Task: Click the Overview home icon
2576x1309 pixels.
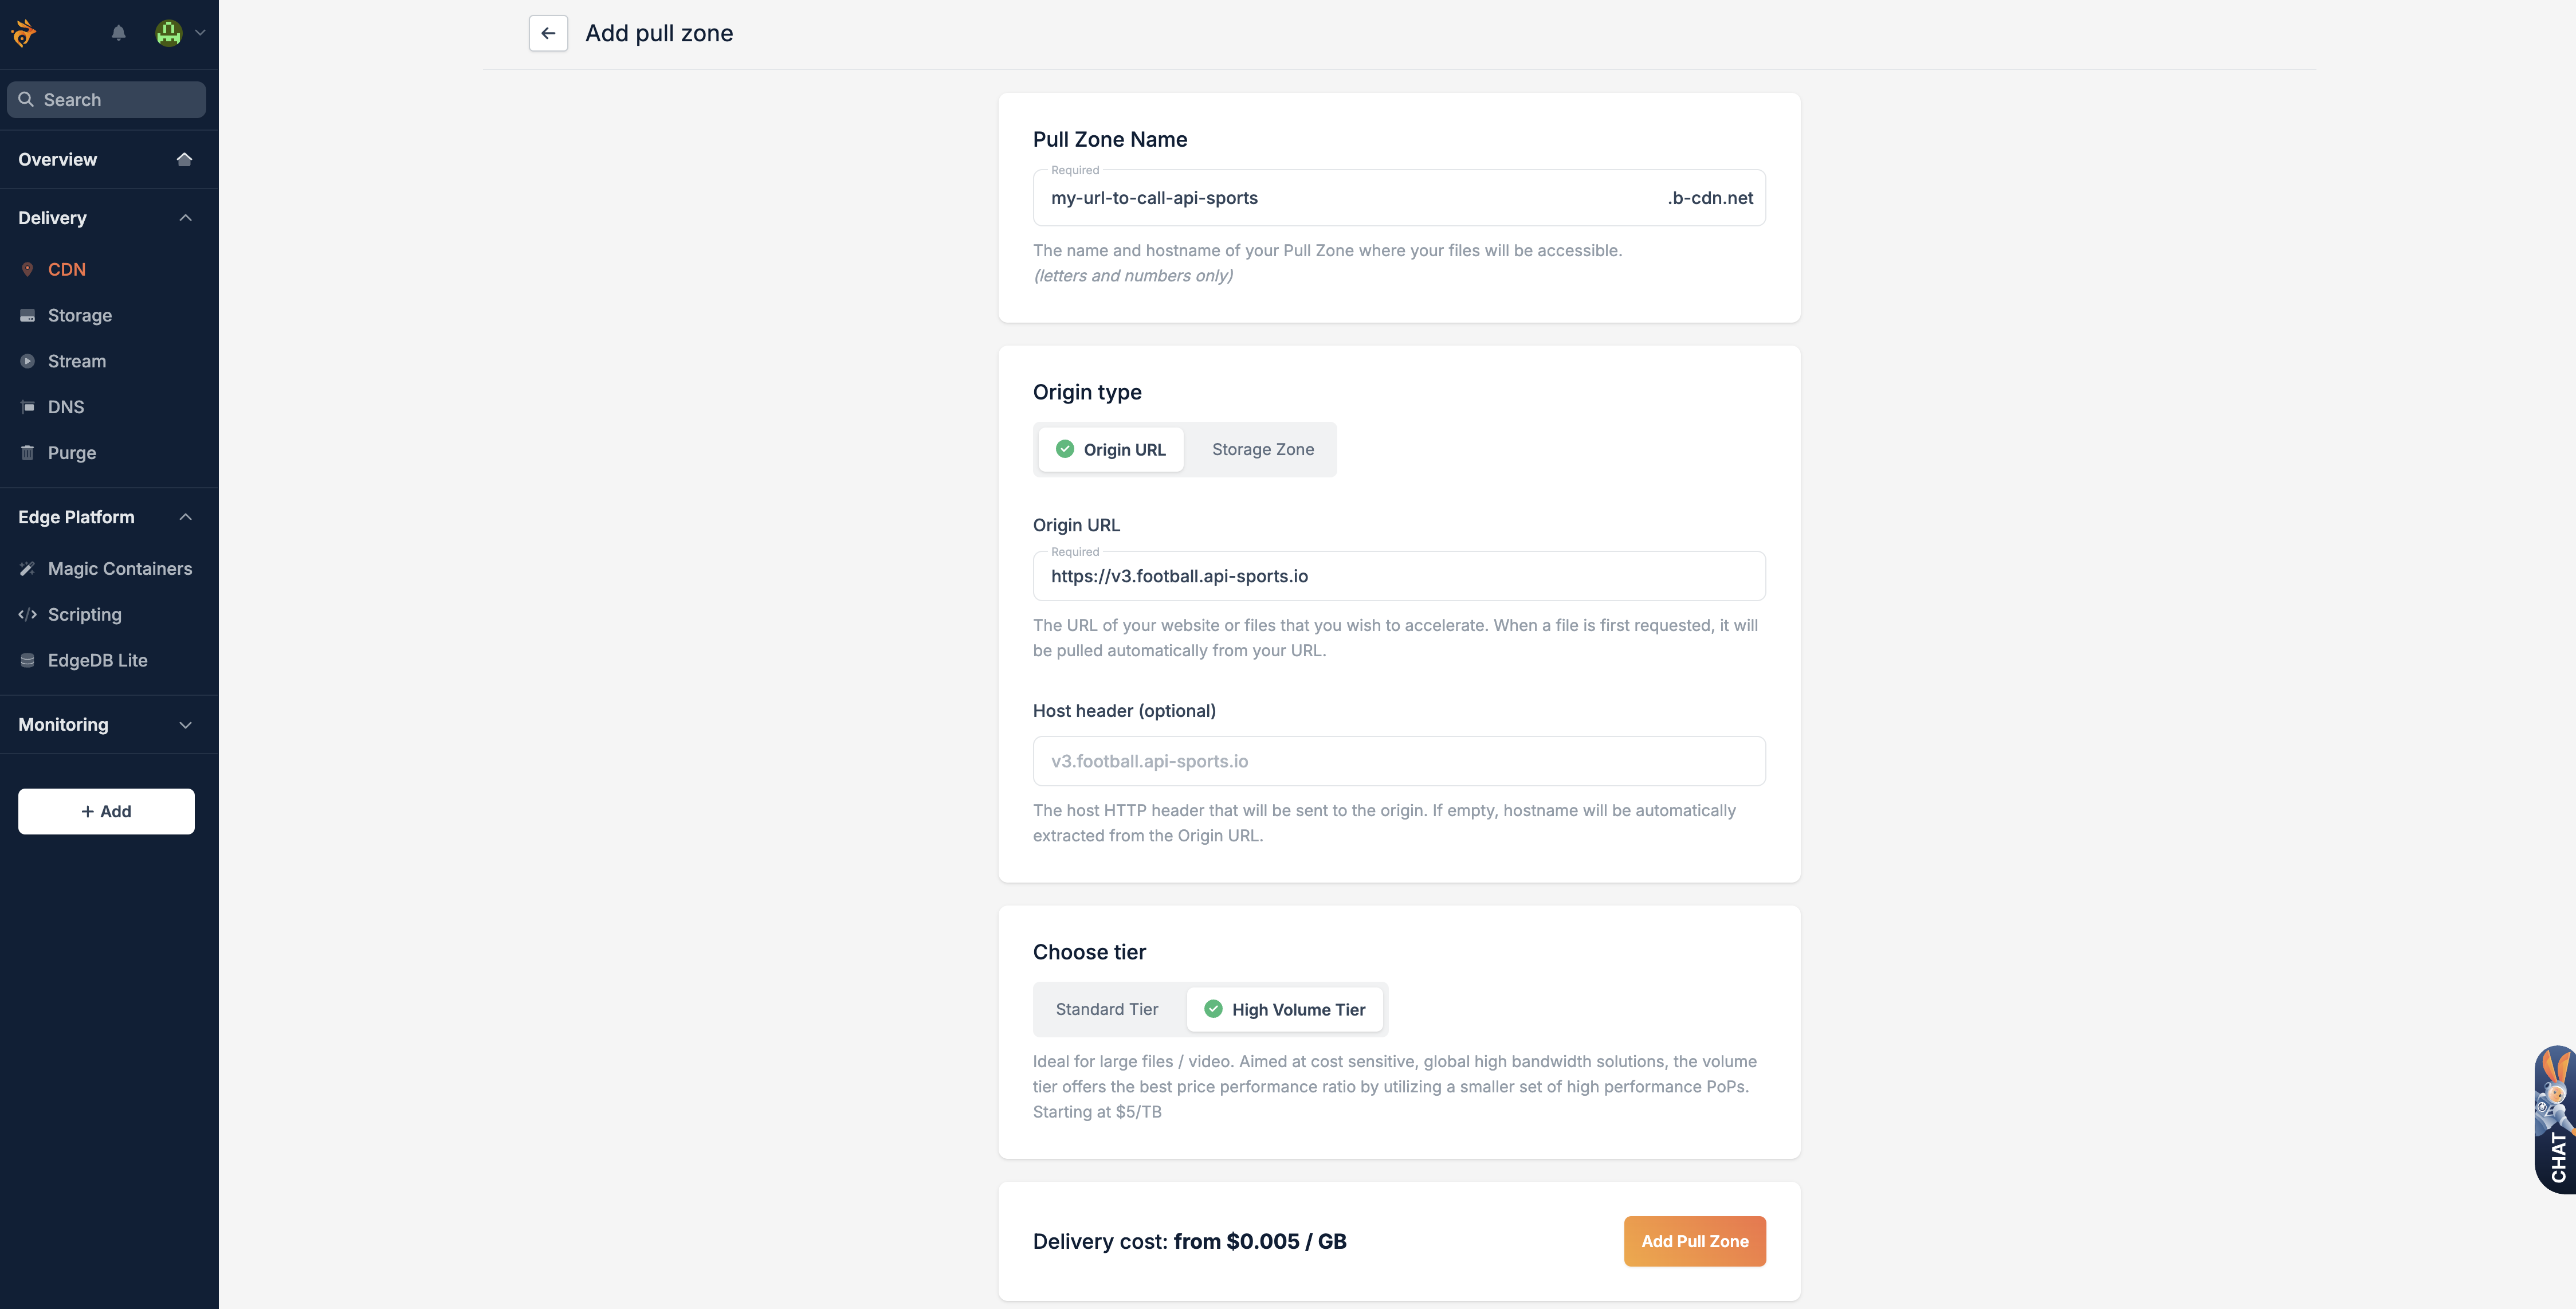Action: (184, 159)
